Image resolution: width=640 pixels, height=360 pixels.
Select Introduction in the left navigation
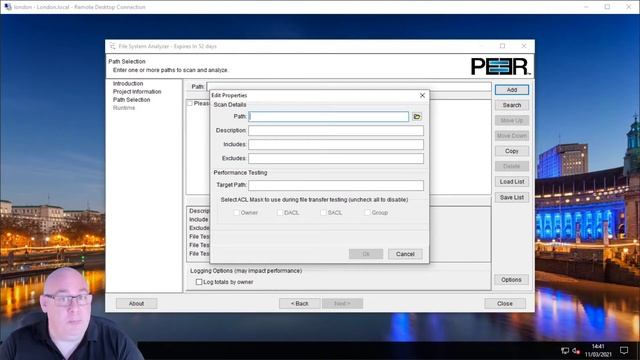[128, 83]
